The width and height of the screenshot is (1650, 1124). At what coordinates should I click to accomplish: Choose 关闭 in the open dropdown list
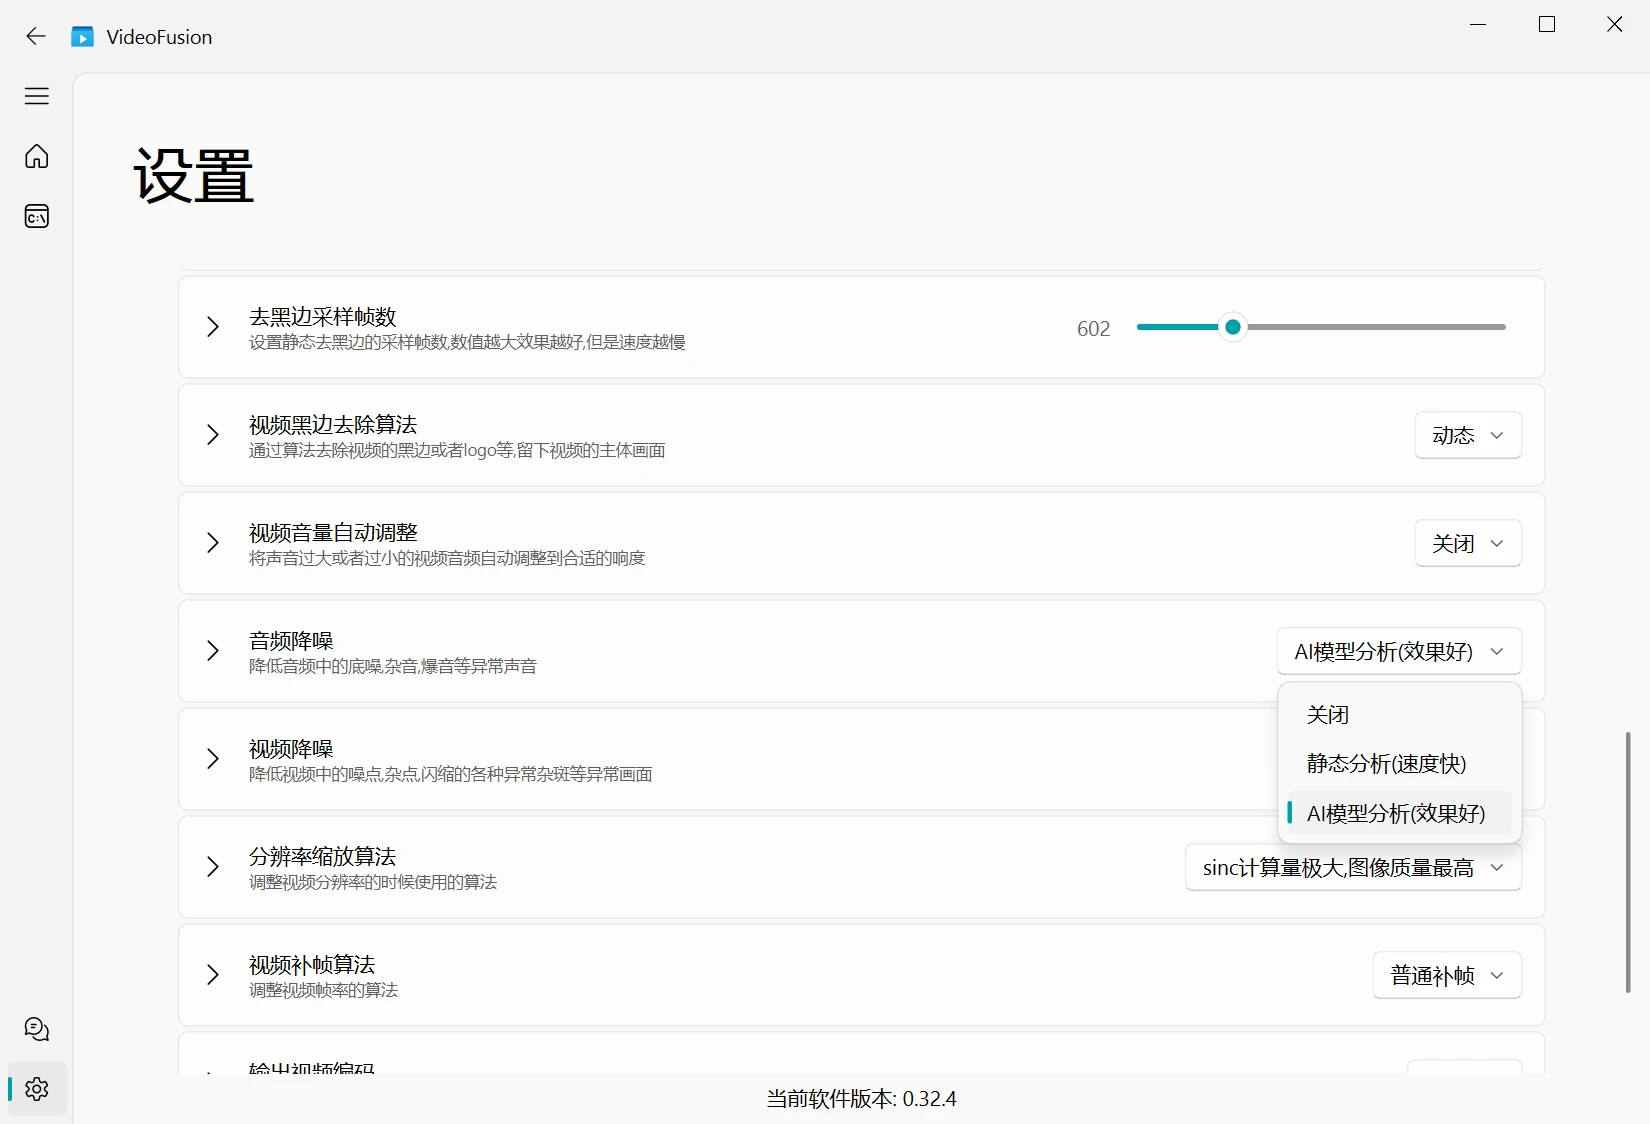(1399, 714)
